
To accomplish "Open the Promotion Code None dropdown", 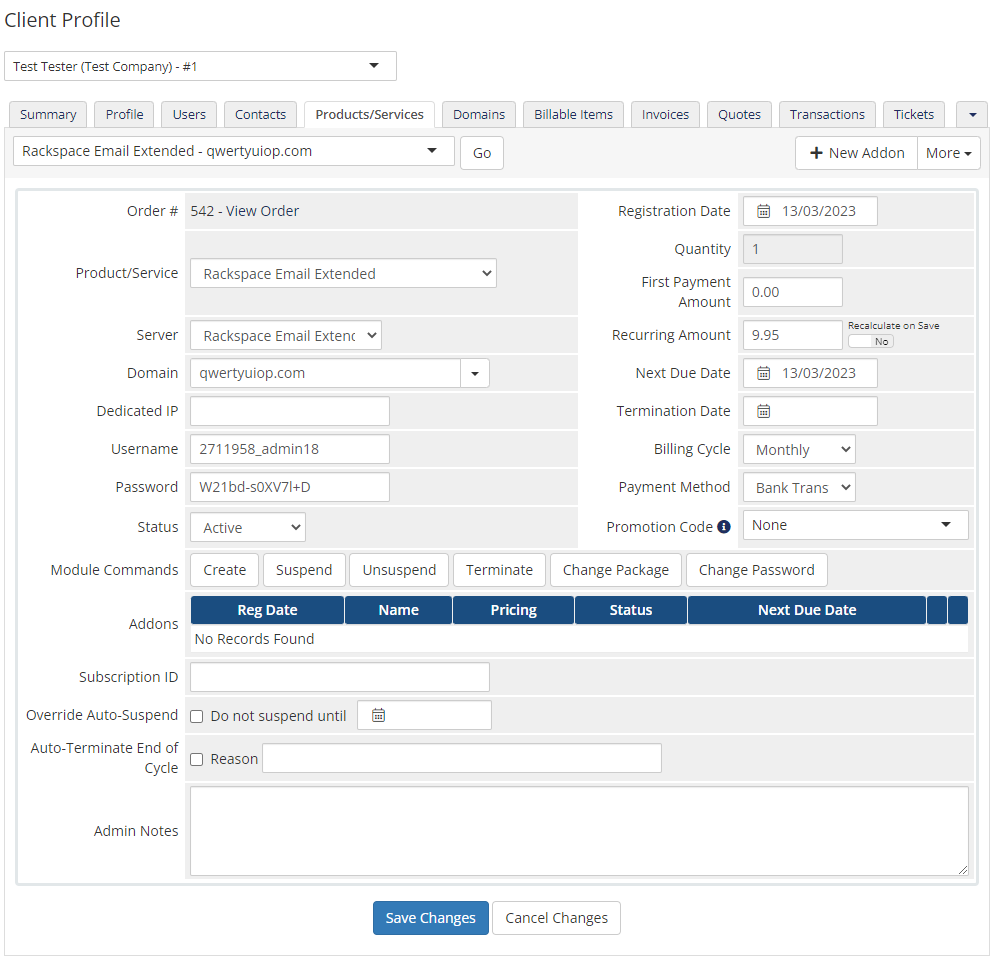I will (x=855, y=525).
